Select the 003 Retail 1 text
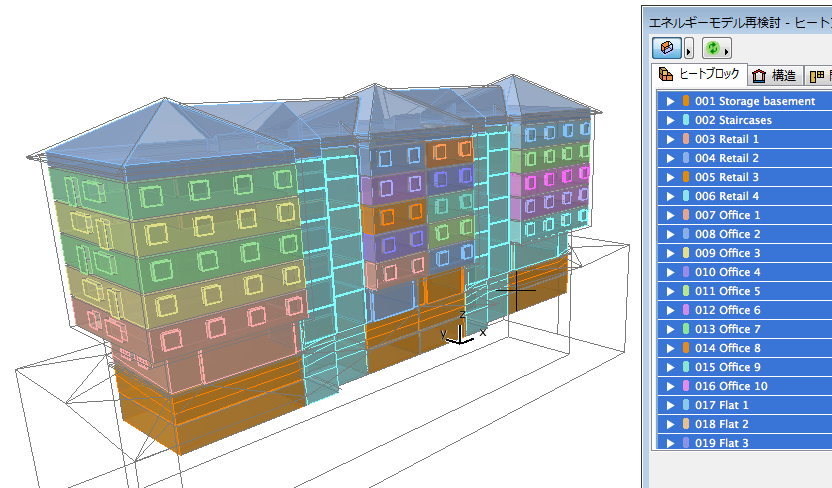The width and height of the screenshot is (832, 488). click(x=727, y=140)
